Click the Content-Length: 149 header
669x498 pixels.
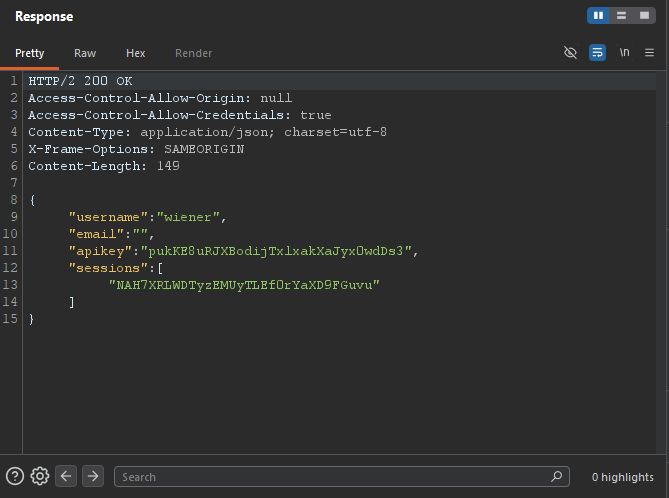click(104, 166)
